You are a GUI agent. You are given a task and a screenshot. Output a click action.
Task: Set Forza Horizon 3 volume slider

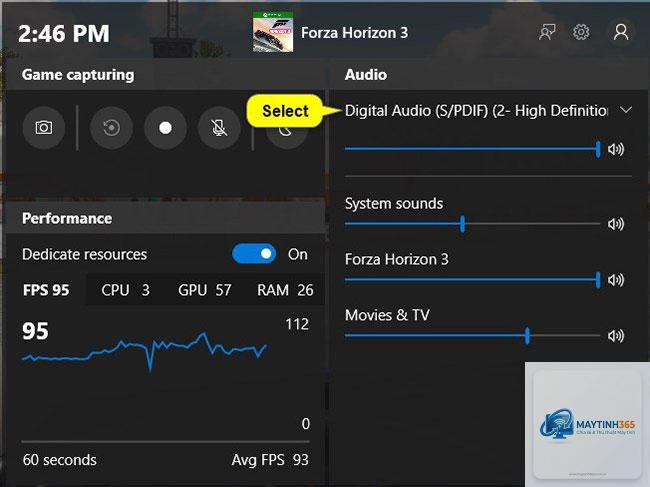click(x=473, y=280)
